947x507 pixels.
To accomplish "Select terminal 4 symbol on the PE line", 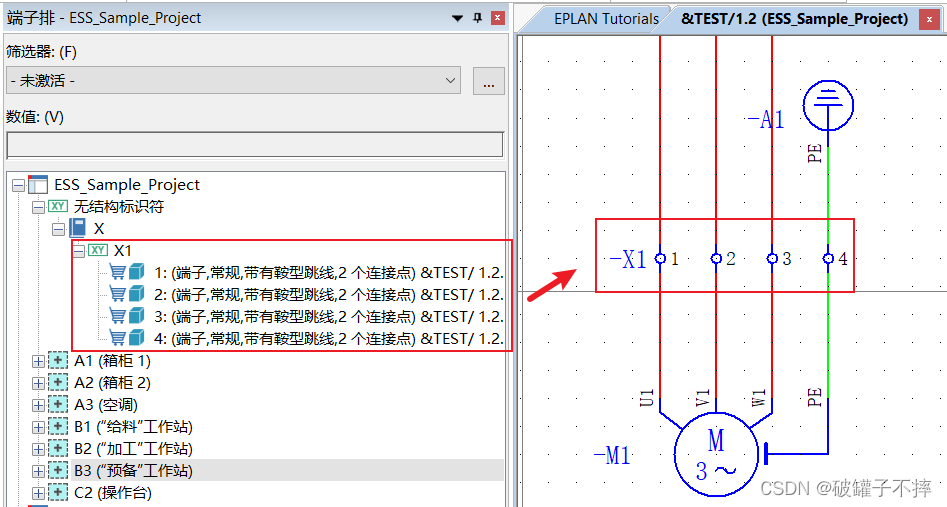I will click(x=828, y=259).
